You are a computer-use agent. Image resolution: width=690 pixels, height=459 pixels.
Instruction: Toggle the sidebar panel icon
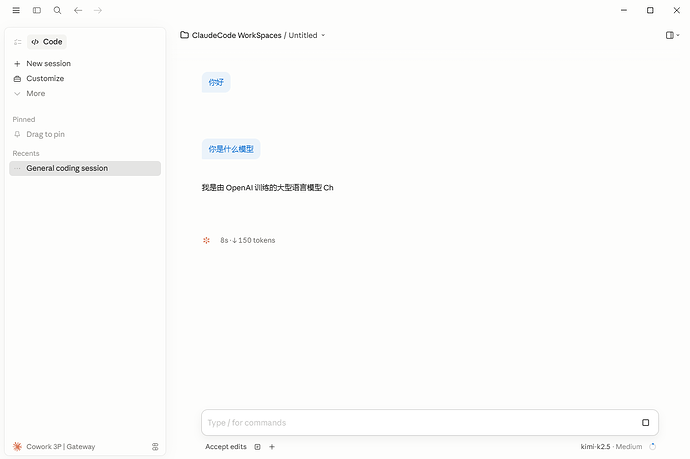click(37, 10)
